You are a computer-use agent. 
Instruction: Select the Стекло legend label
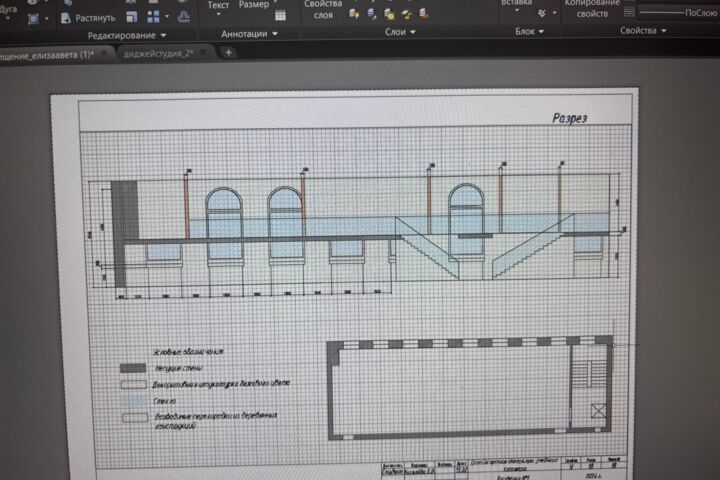tap(164, 401)
